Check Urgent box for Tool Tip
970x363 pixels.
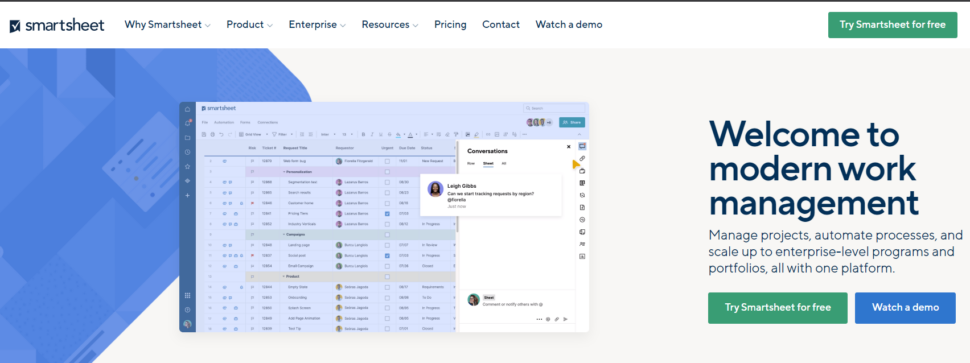[x=387, y=328]
